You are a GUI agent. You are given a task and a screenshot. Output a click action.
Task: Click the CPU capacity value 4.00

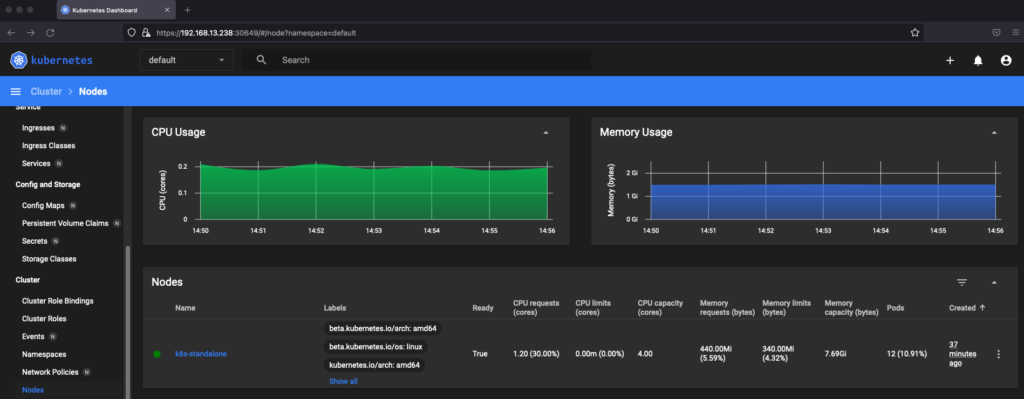645,354
